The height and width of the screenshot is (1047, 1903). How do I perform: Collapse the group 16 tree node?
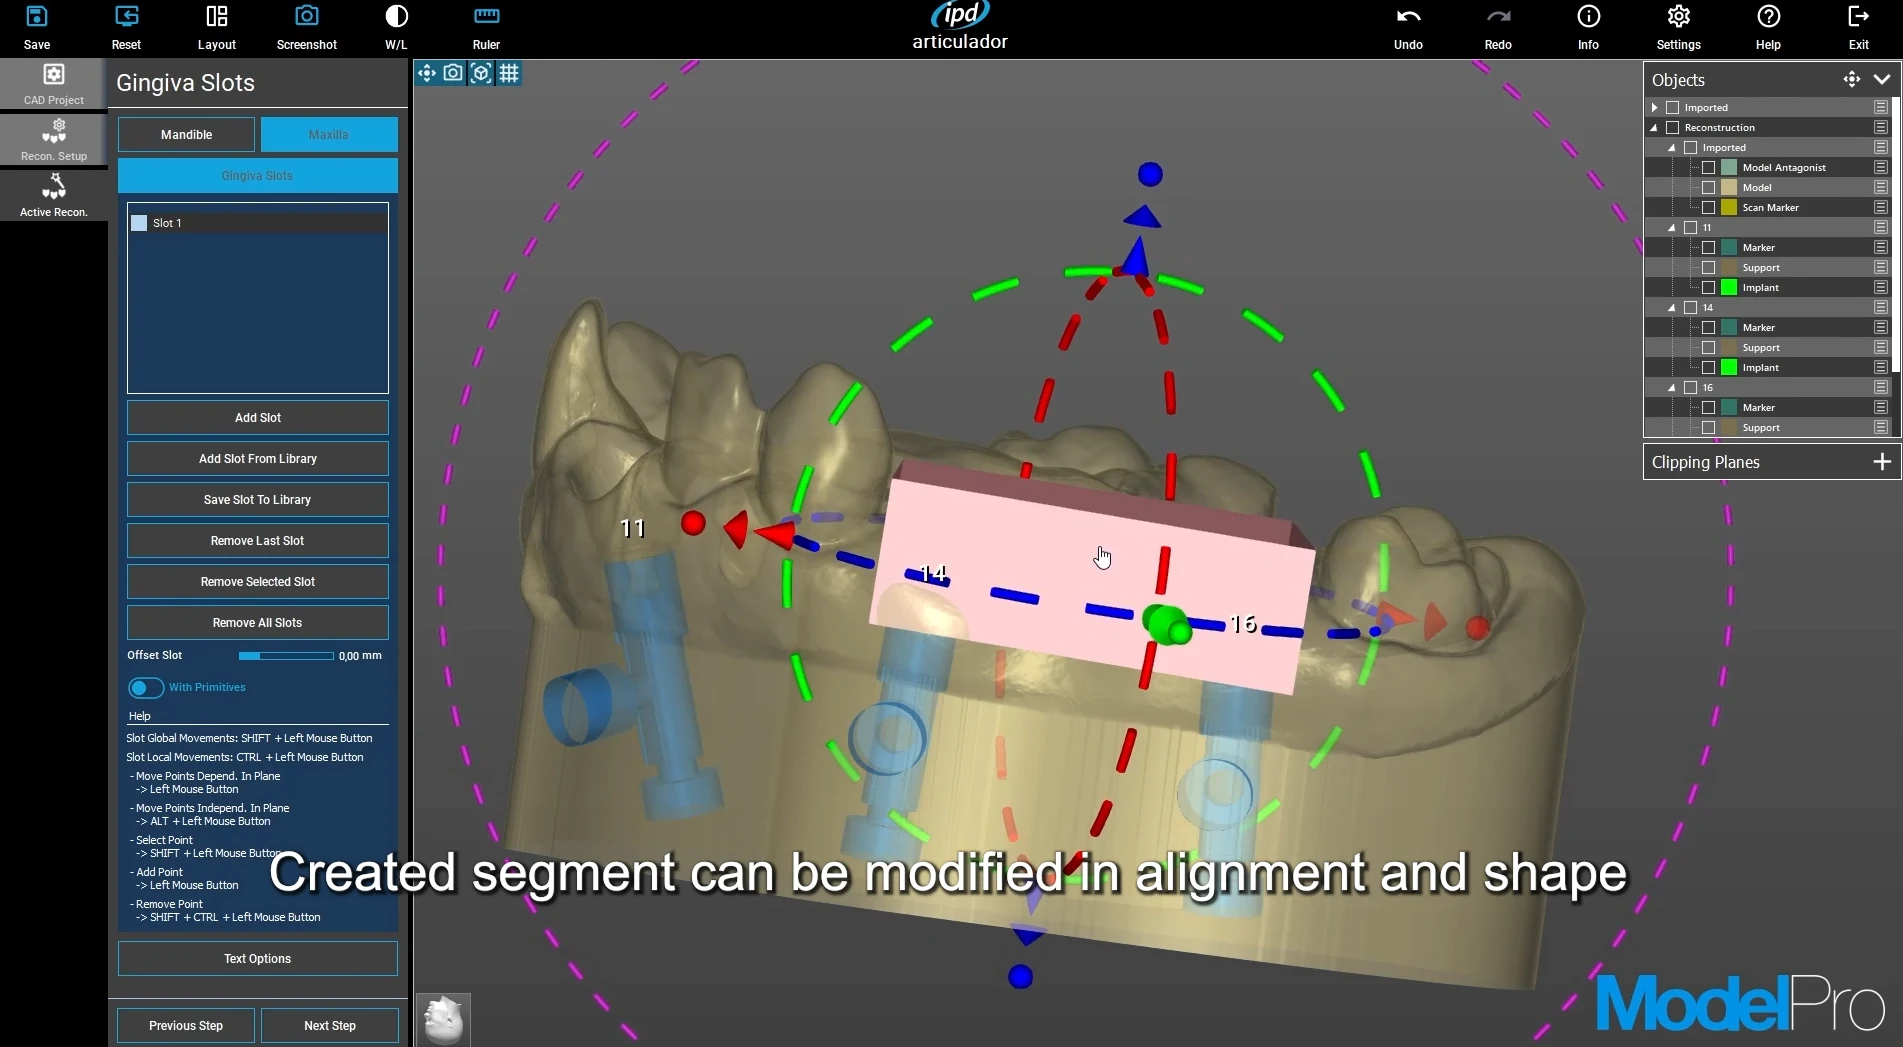pos(1672,388)
